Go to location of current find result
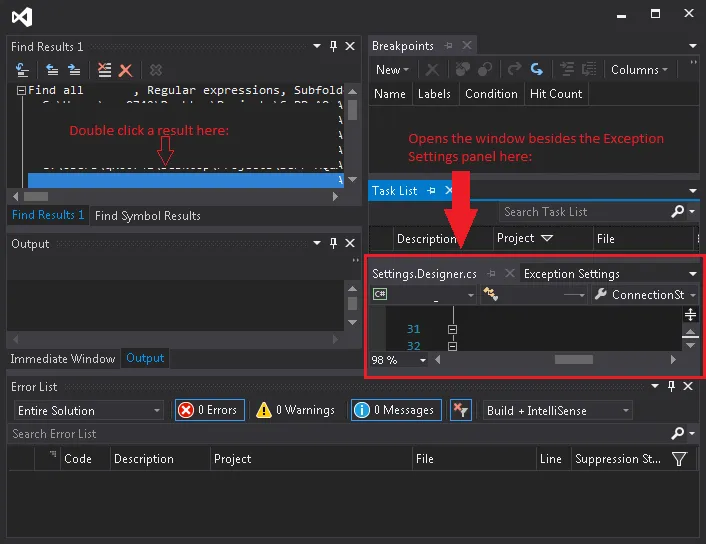Image resolution: width=706 pixels, height=544 pixels. click(x=22, y=70)
